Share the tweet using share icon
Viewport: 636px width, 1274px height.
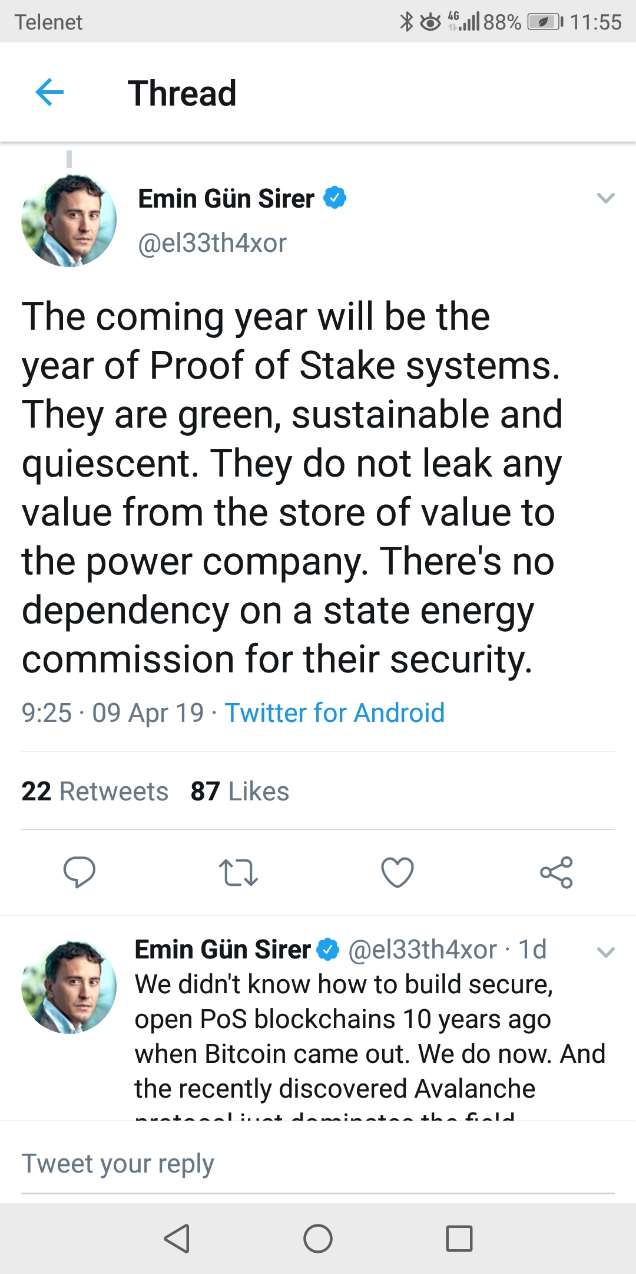(x=556, y=872)
